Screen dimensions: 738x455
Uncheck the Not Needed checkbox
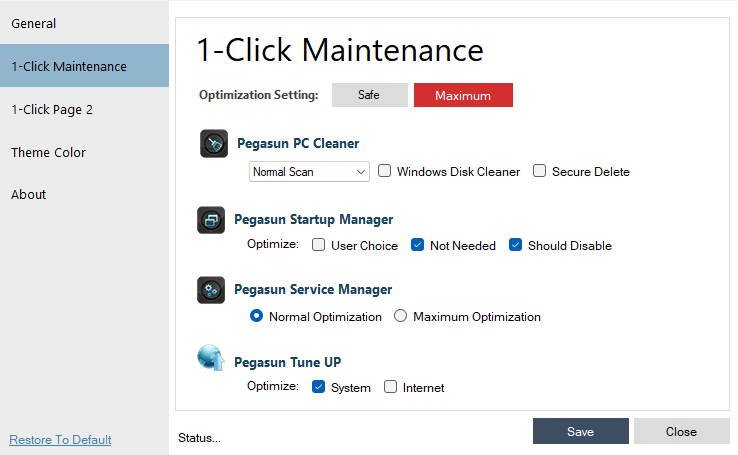click(418, 245)
